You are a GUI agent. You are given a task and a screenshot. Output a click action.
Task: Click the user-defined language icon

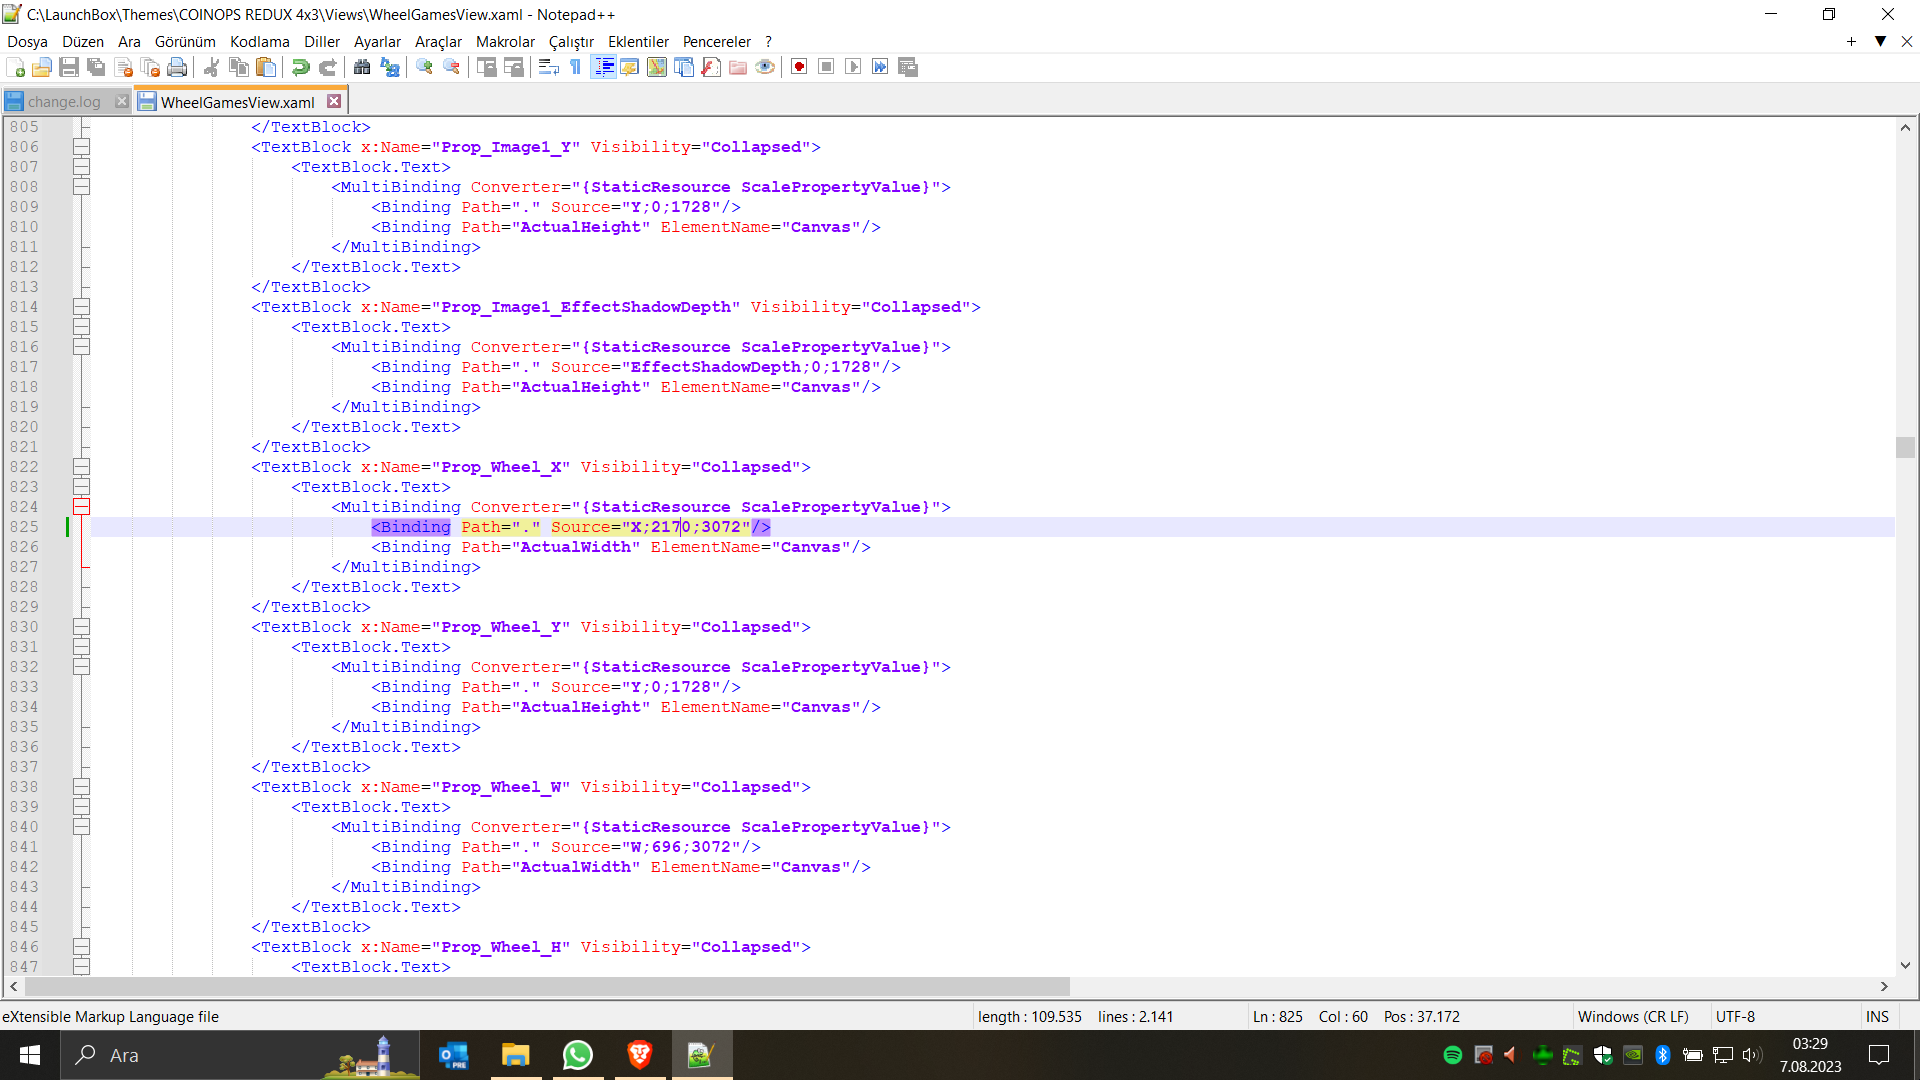[629, 67]
